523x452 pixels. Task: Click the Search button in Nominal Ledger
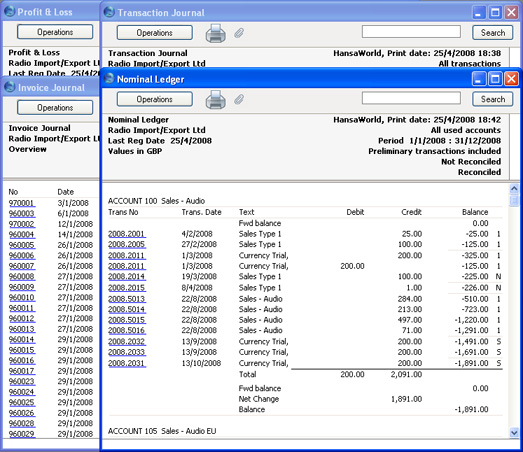tap(493, 99)
